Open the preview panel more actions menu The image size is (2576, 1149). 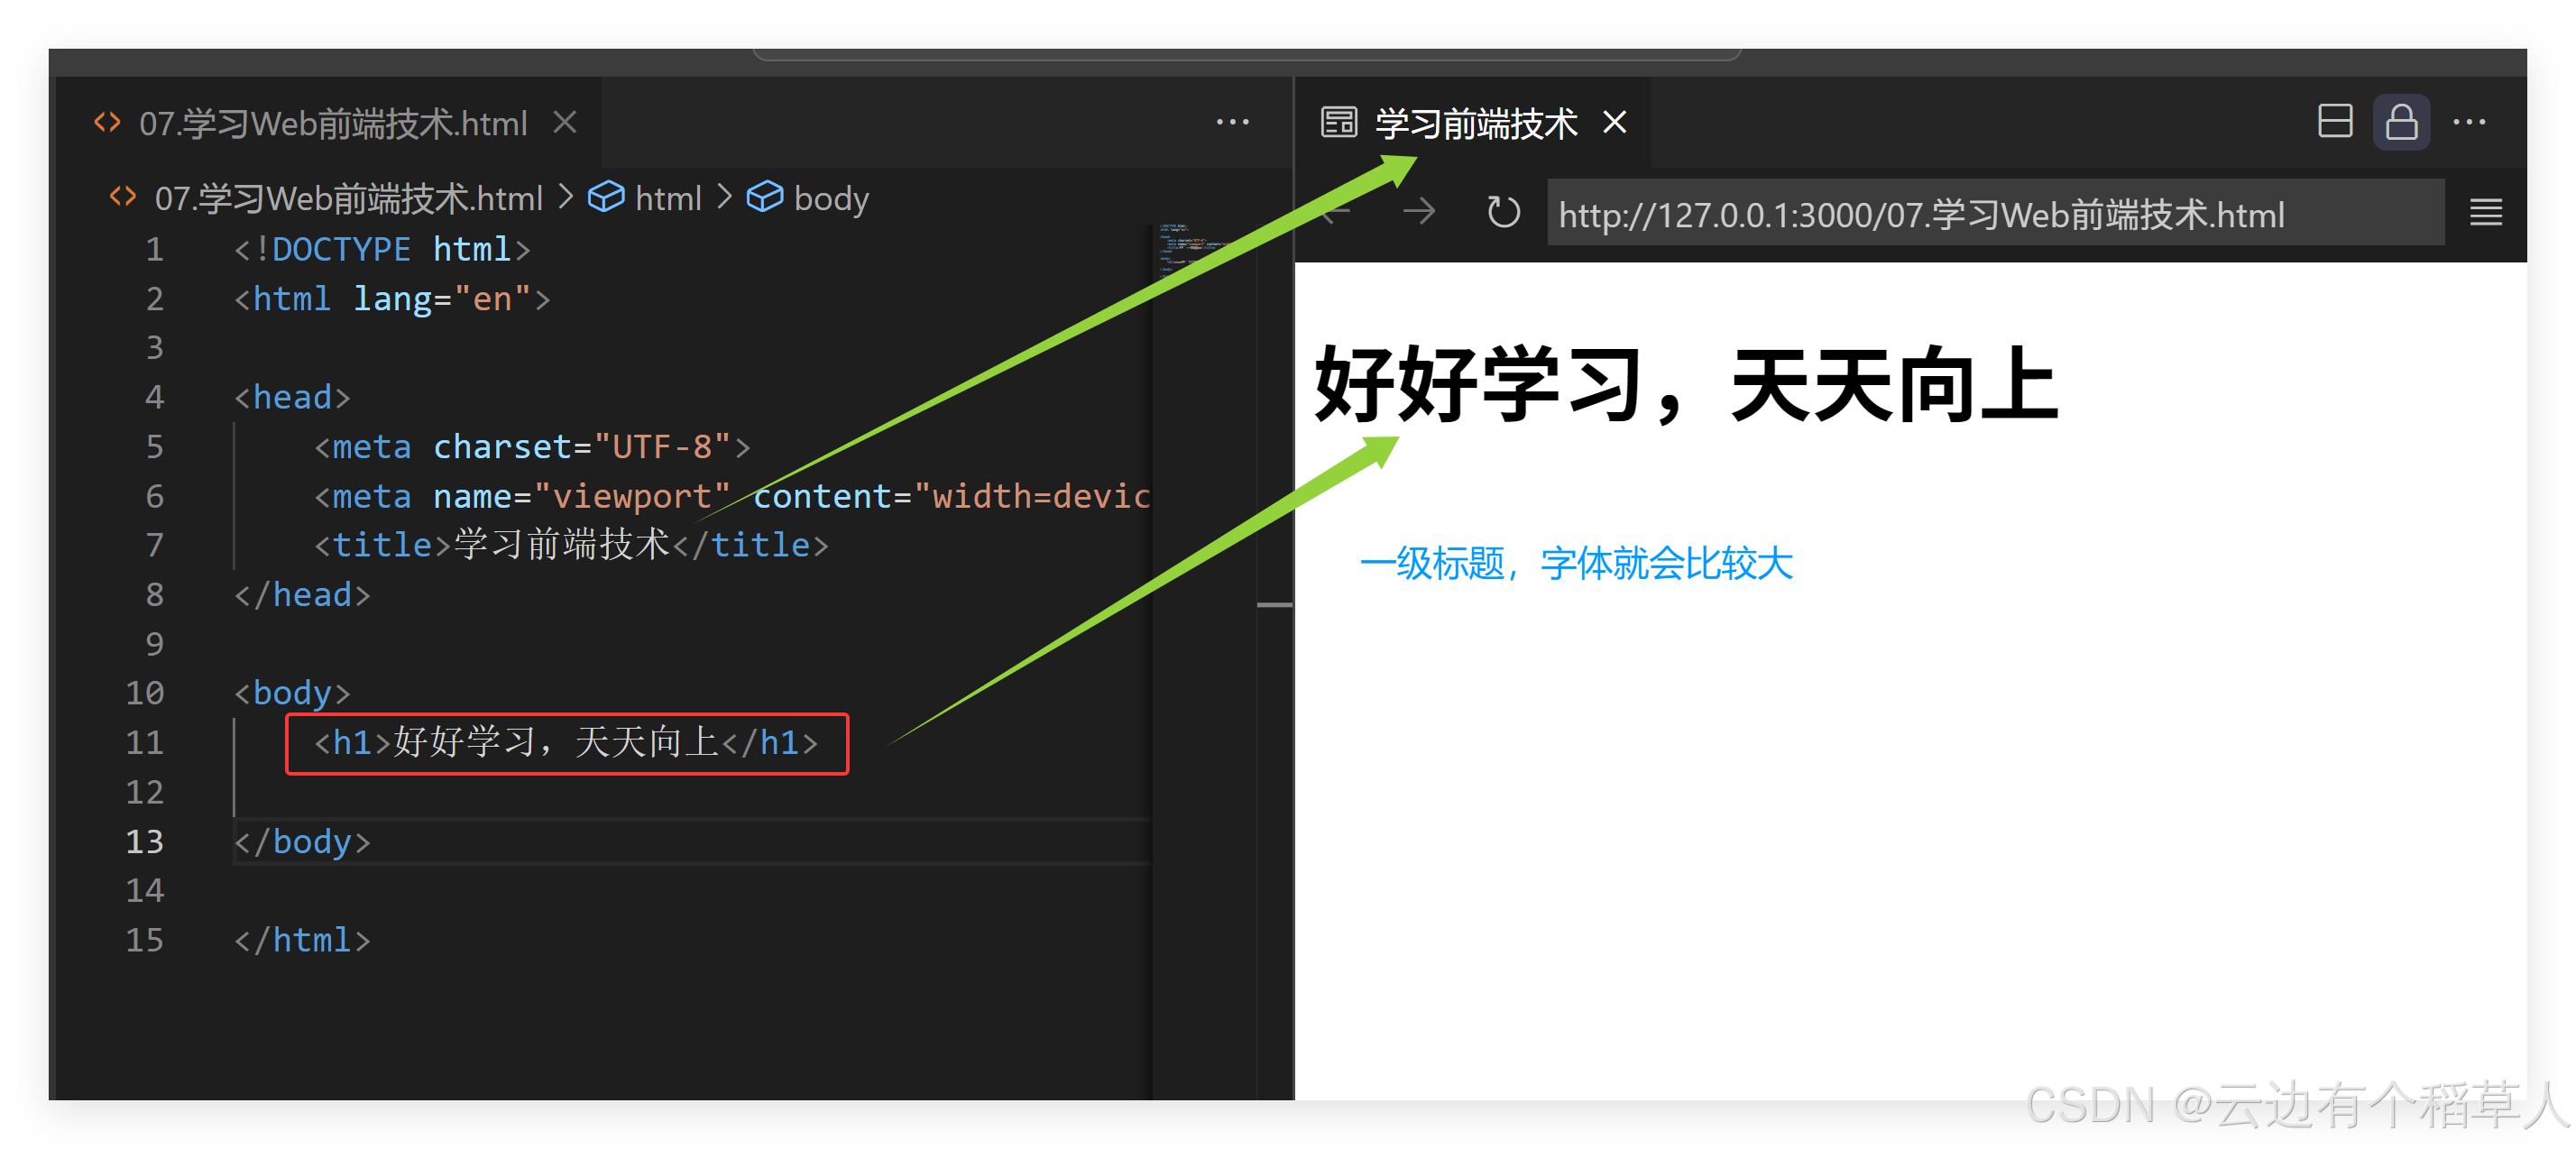click(2468, 122)
